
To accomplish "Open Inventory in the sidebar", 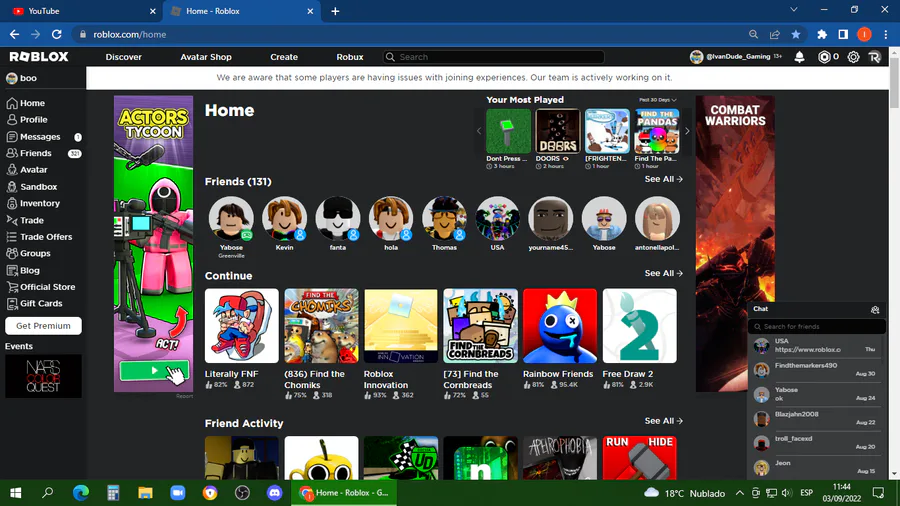I will (x=33, y=203).
